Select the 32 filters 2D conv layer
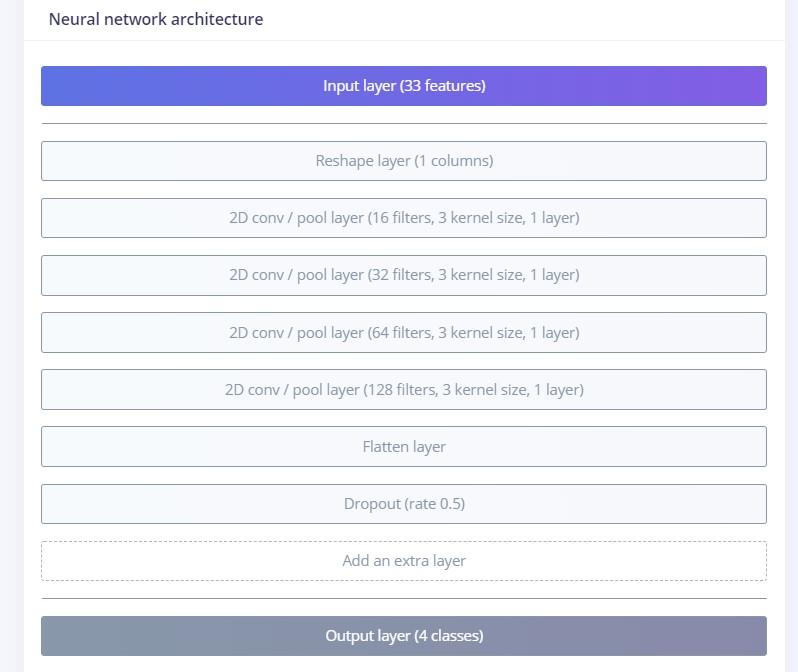This screenshot has height=672, width=798. point(403,275)
